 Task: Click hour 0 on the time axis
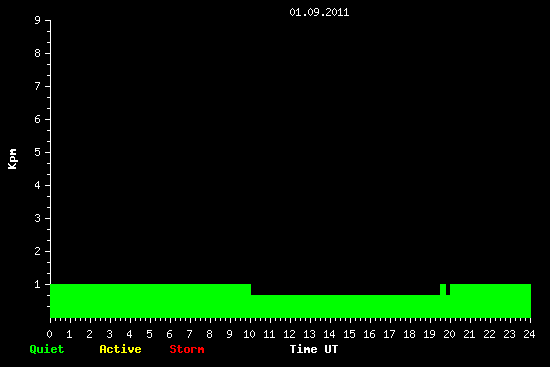pos(49,334)
